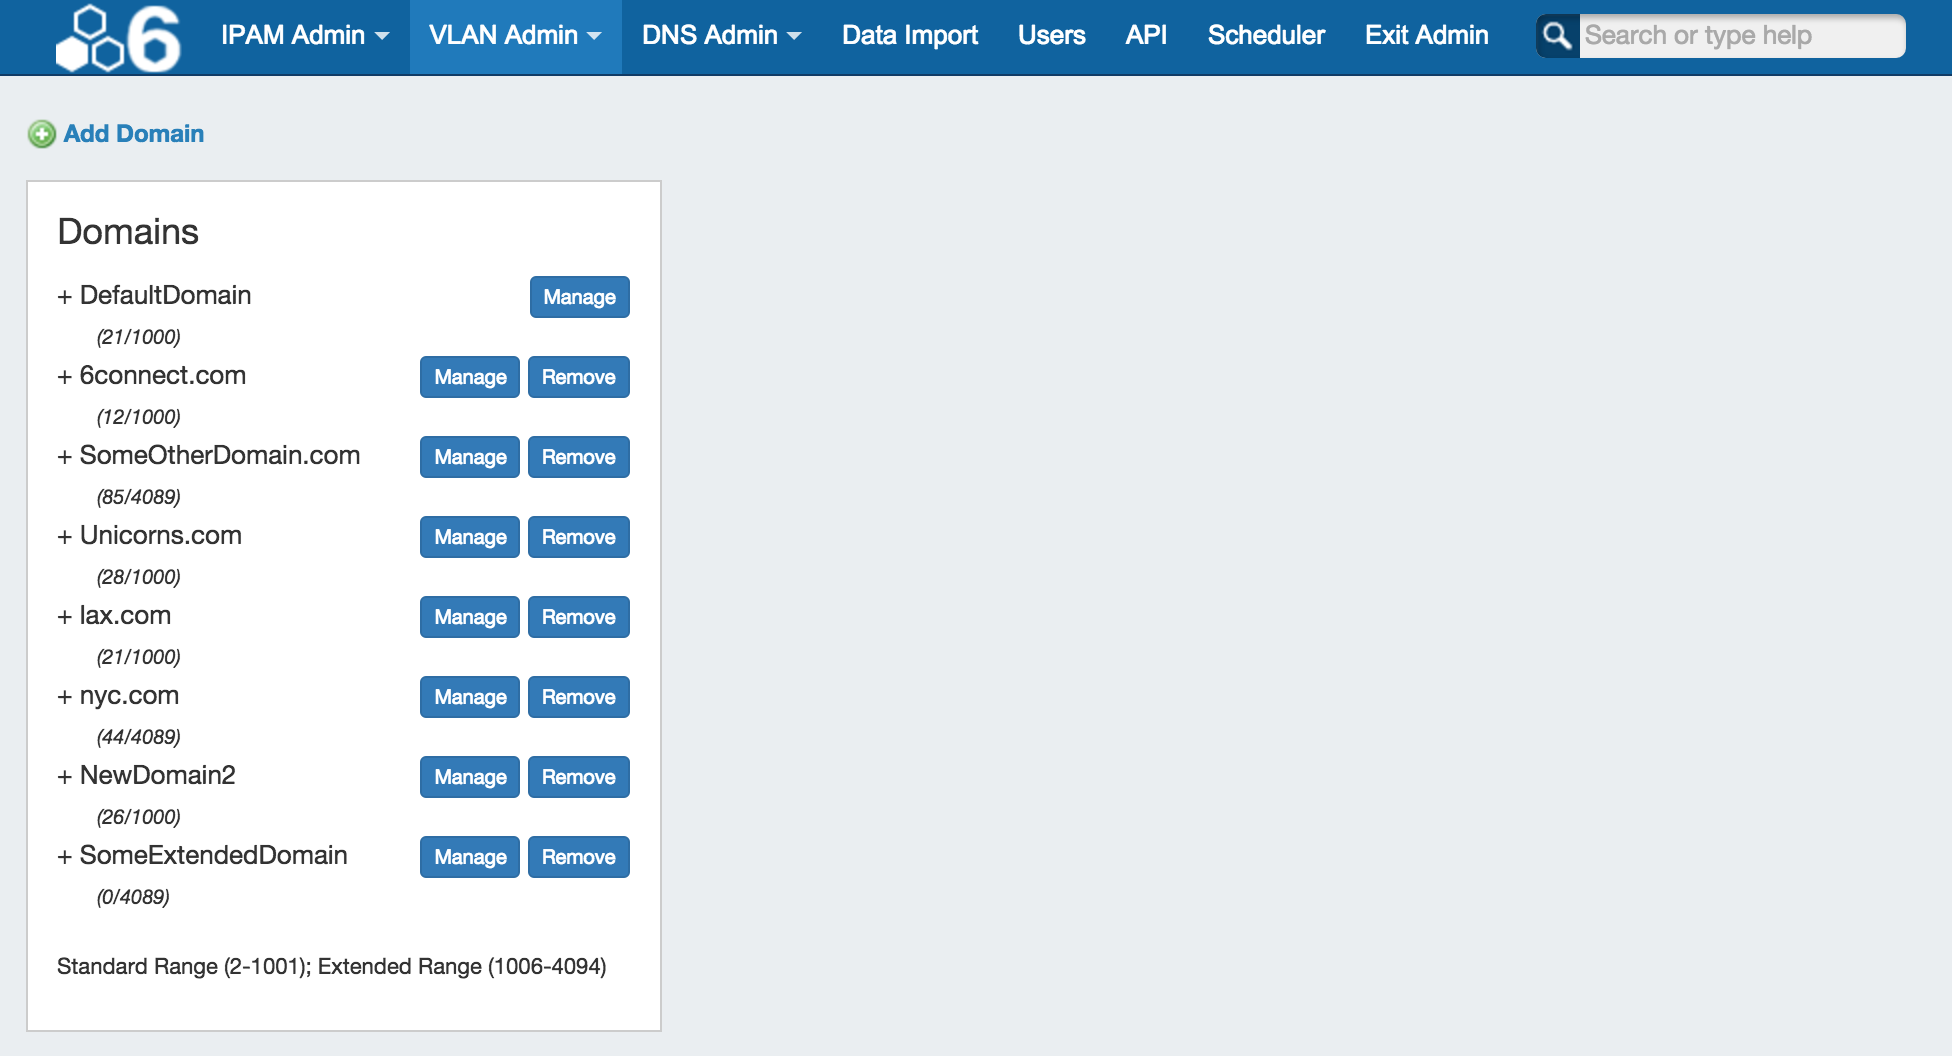1952x1056 pixels.
Task: Manage the DefaultDomain domain
Action: tap(579, 297)
